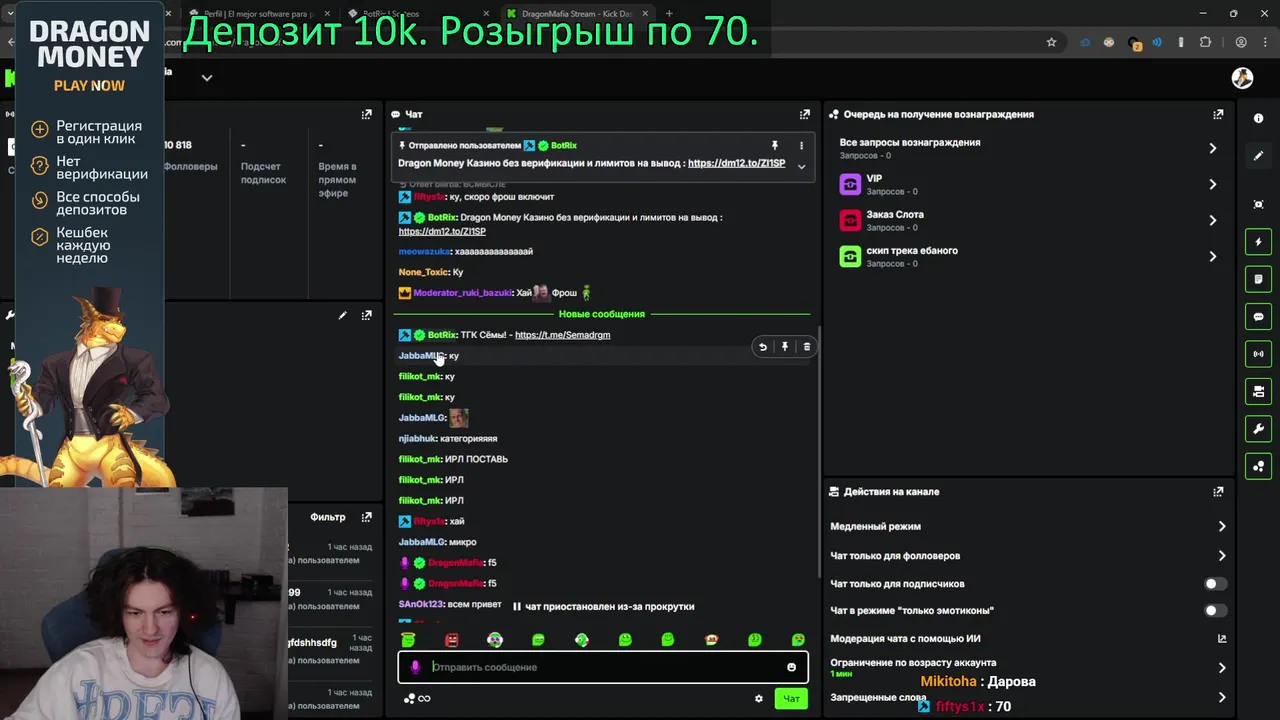Click the channel points infinity balance

pos(417,699)
